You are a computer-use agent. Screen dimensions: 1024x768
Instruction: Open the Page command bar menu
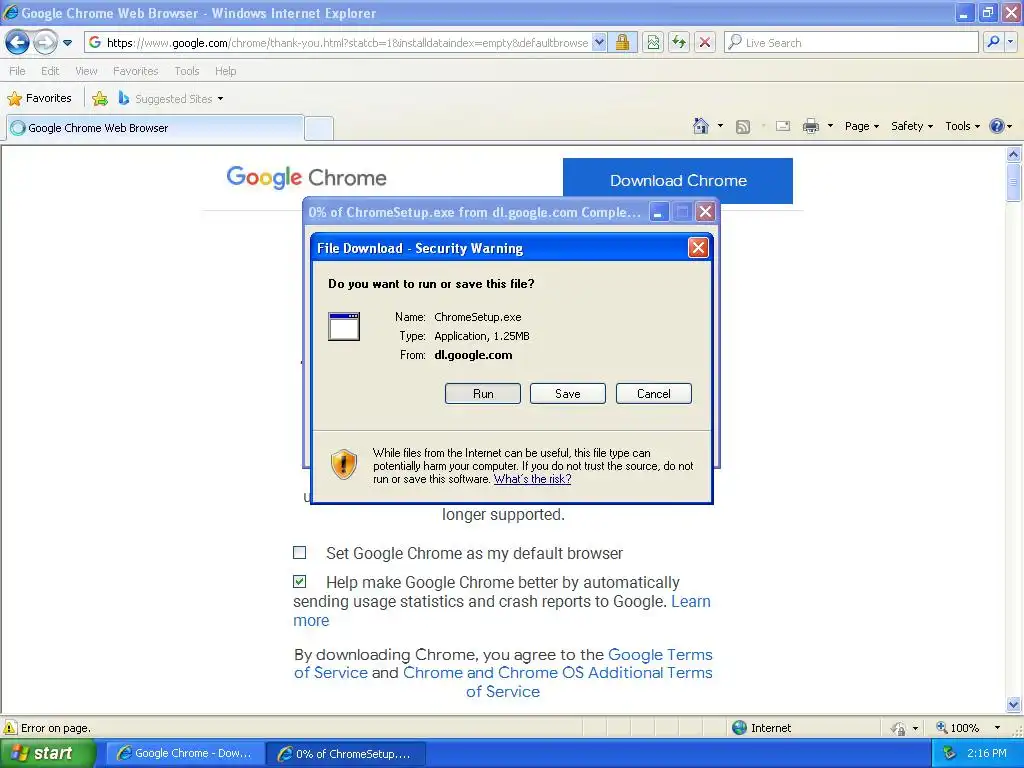[862, 126]
